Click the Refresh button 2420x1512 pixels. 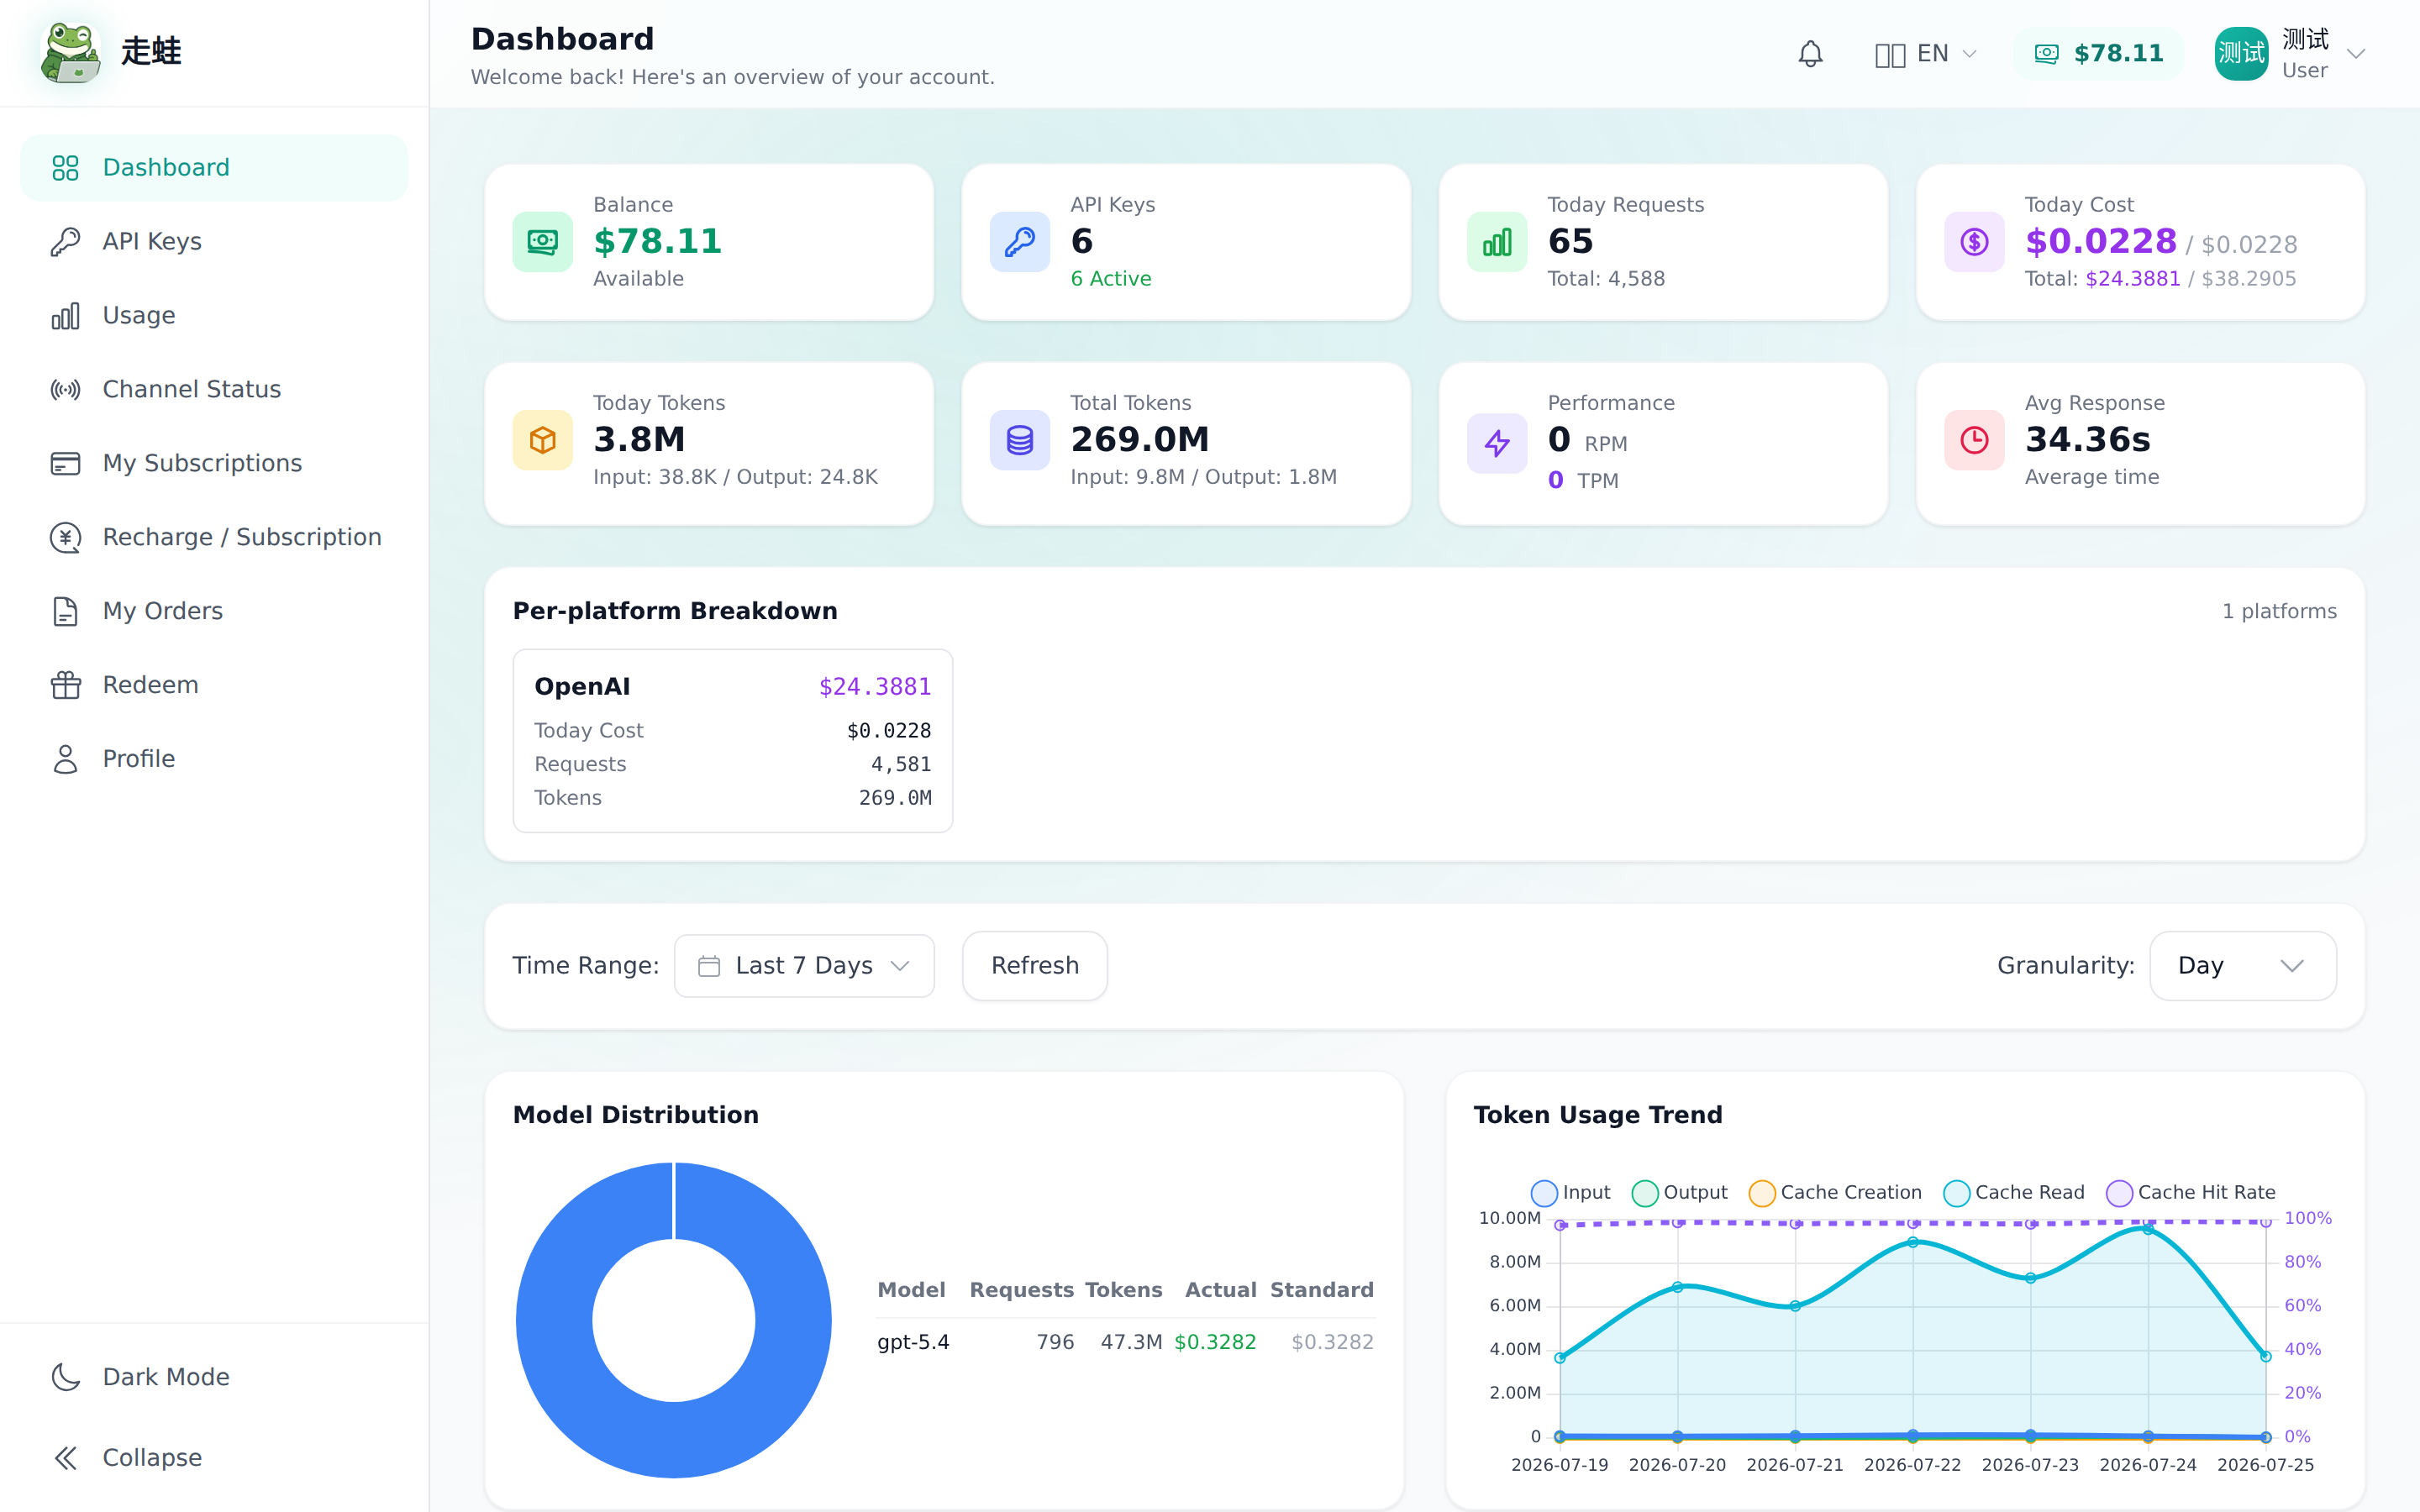[1034, 966]
